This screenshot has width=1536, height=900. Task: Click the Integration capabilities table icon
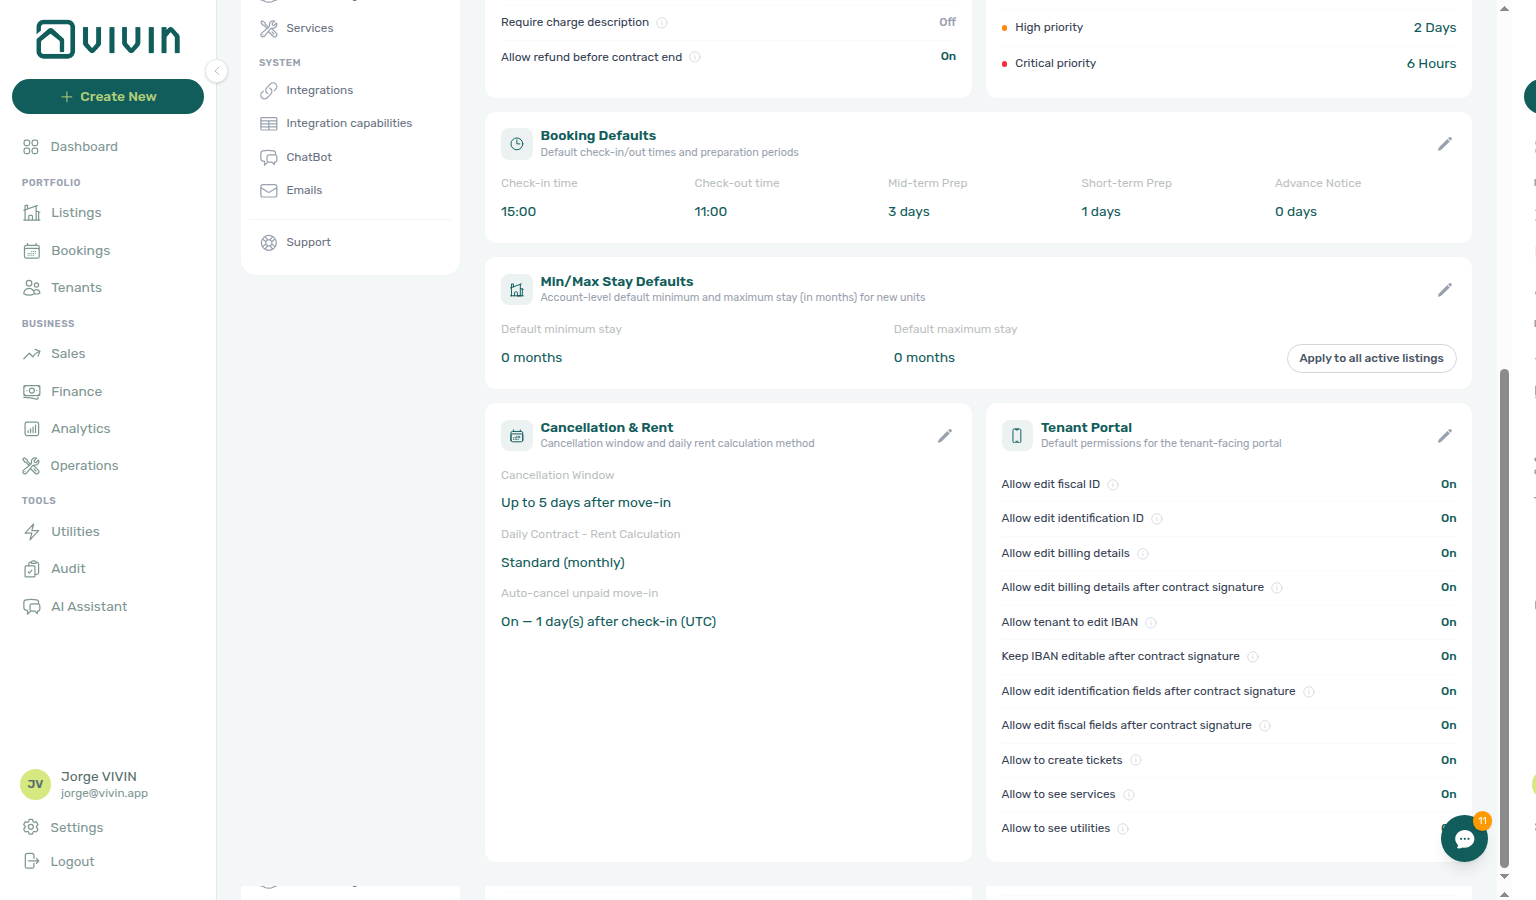[269, 124]
